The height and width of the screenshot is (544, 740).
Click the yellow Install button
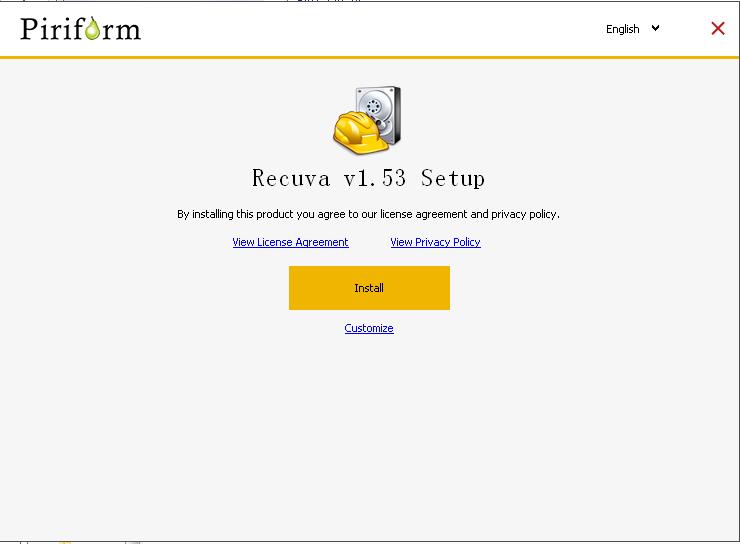[x=369, y=288]
